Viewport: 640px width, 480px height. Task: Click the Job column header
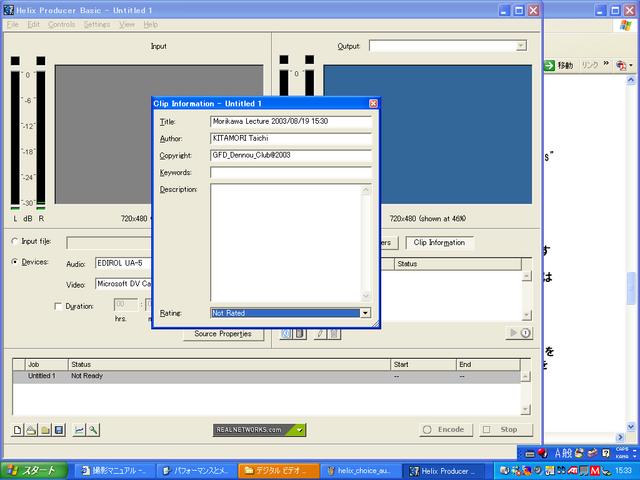(x=47, y=364)
